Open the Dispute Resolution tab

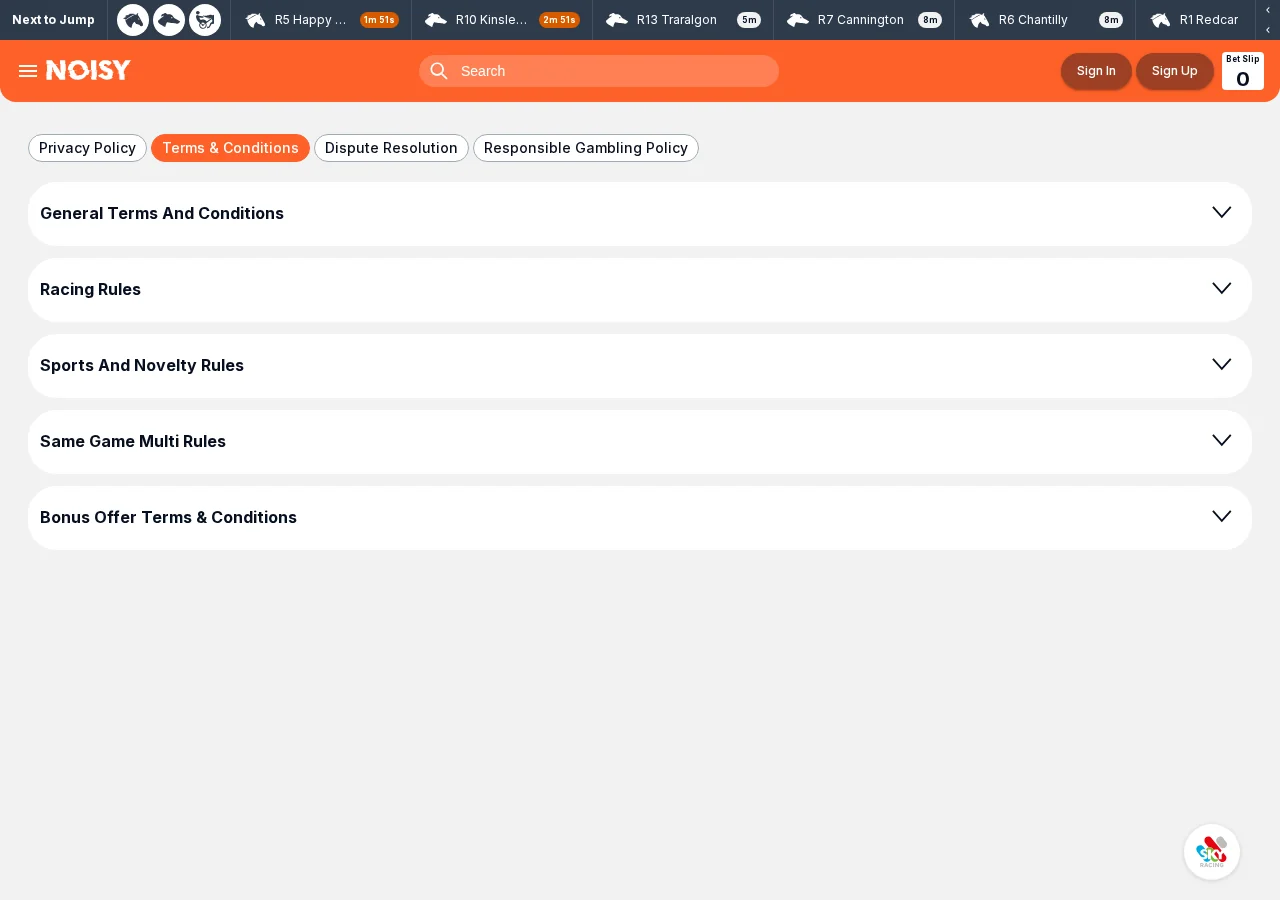pyautogui.click(x=391, y=148)
